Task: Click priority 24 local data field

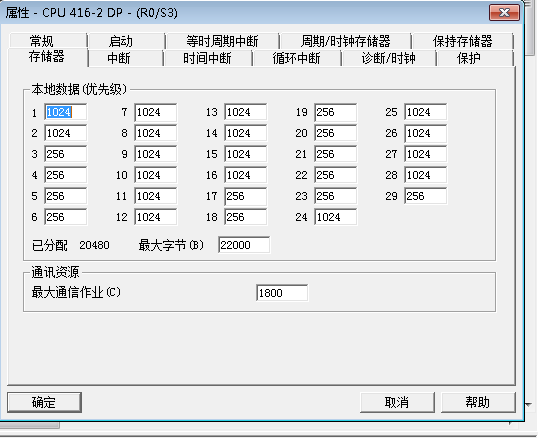Action: click(x=335, y=217)
